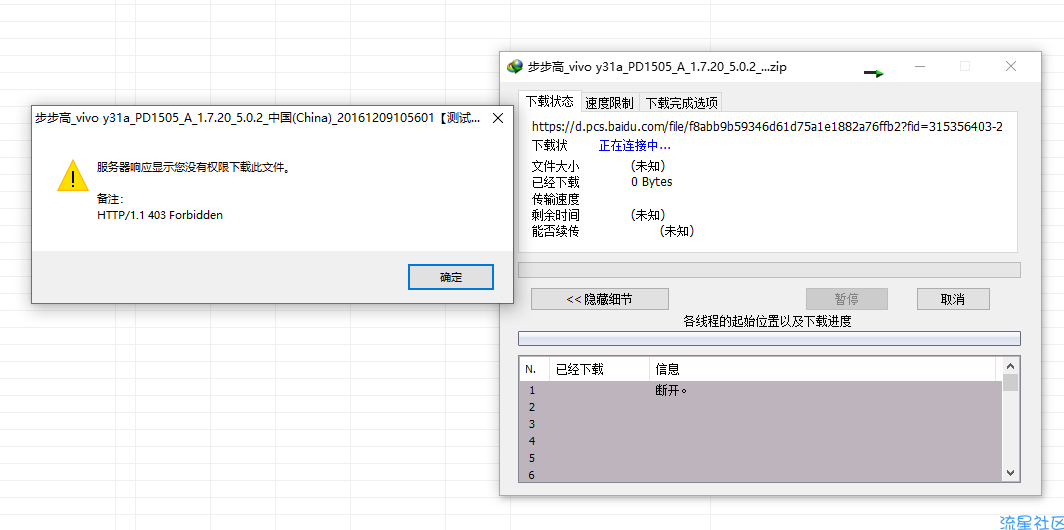The height and width of the screenshot is (530, 1064).
Task: Collapse details with the << 隐藏细节 button
Action: (599, 299)
